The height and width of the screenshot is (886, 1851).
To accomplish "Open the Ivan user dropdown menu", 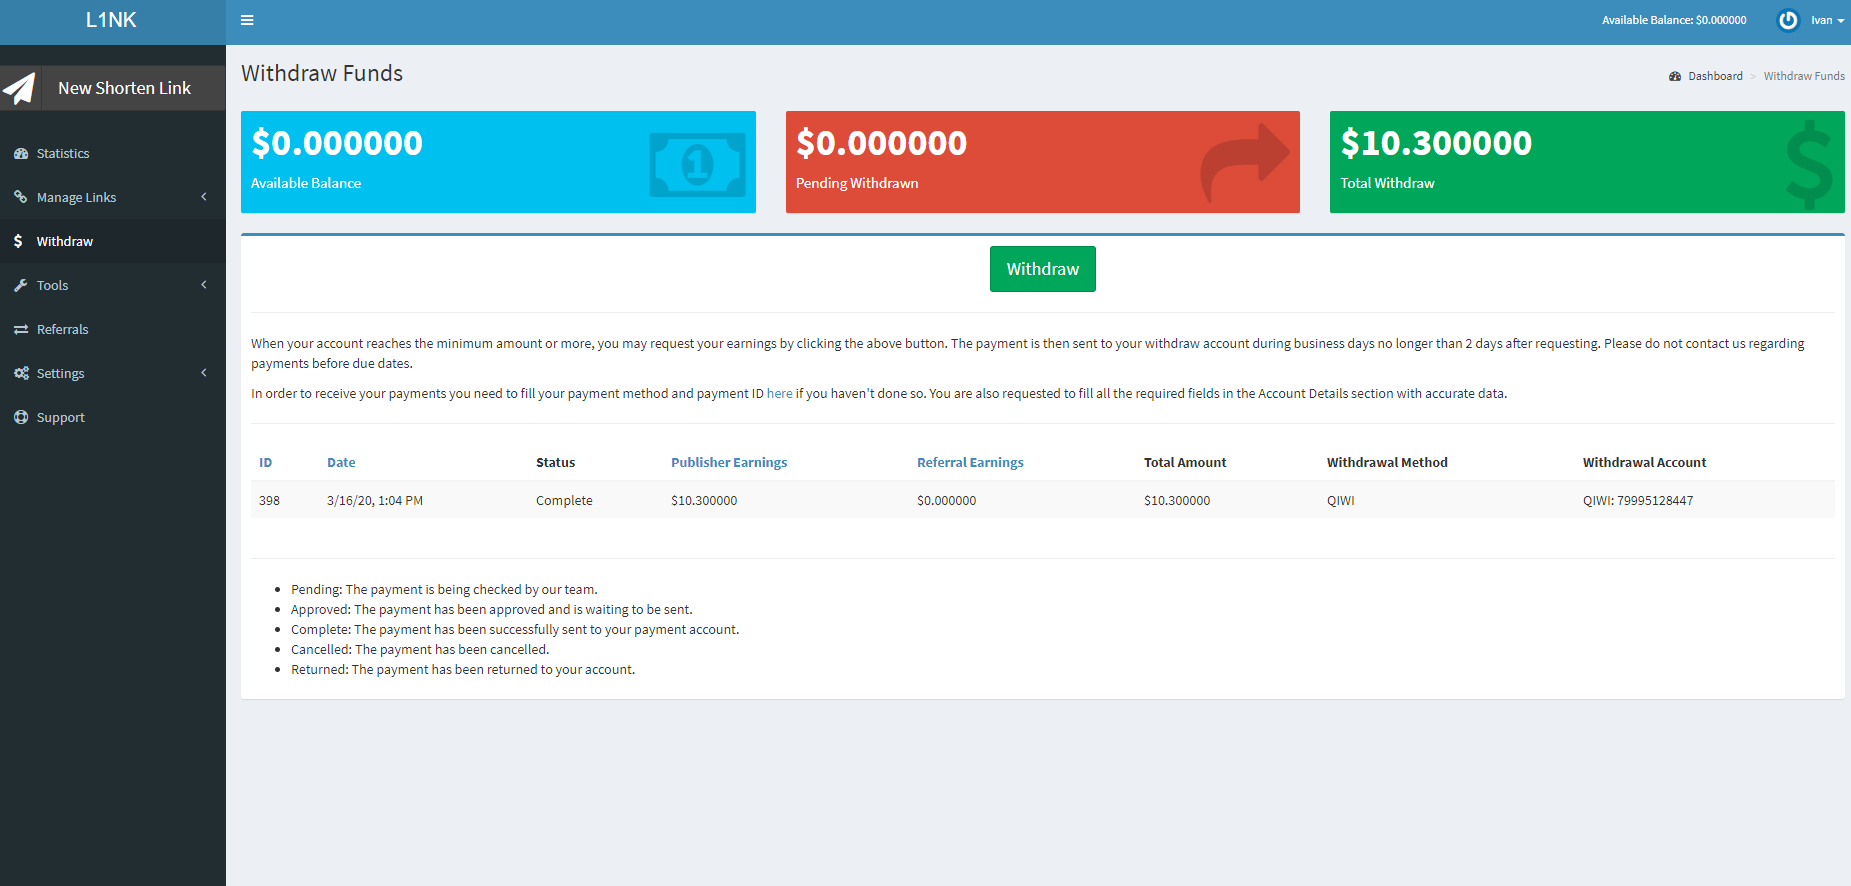I will 1826,20.
